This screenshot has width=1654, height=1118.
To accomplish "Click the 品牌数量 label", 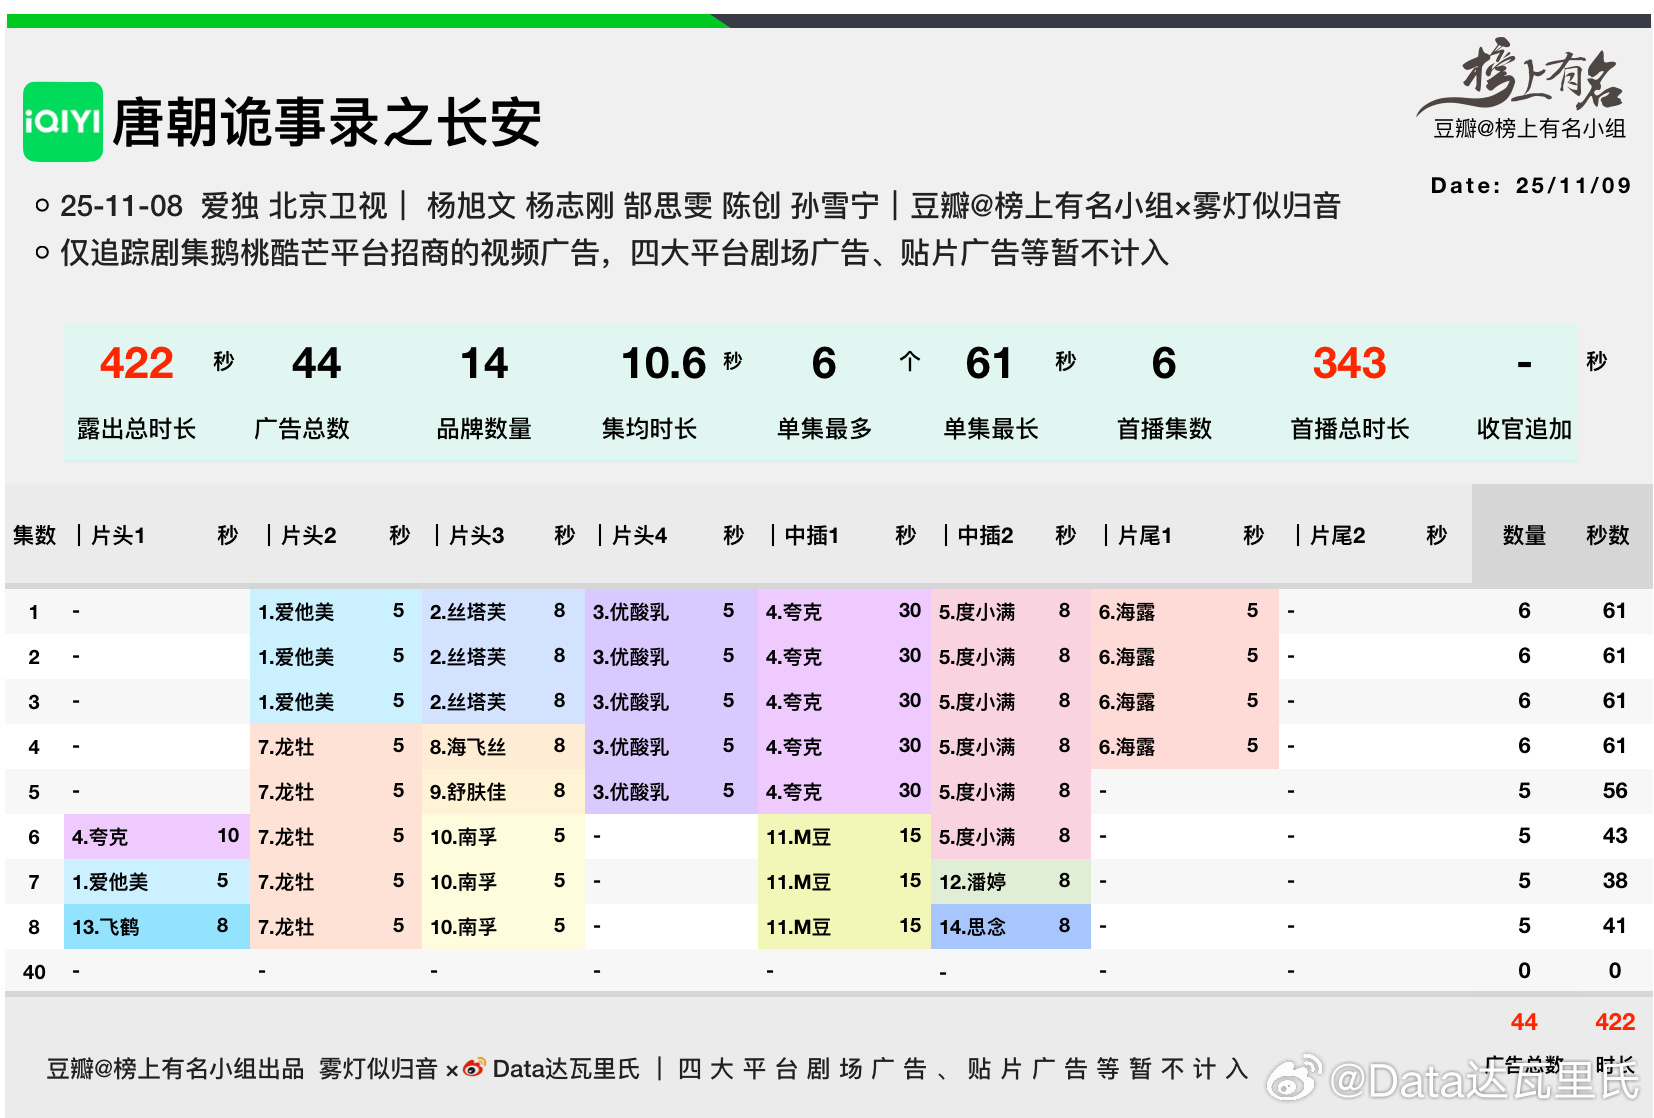I will 484,429.
